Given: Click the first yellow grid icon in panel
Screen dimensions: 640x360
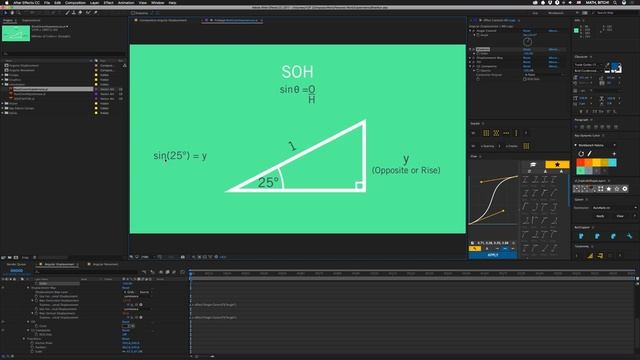Looking at the screenshot, I should tap(486, 133).
